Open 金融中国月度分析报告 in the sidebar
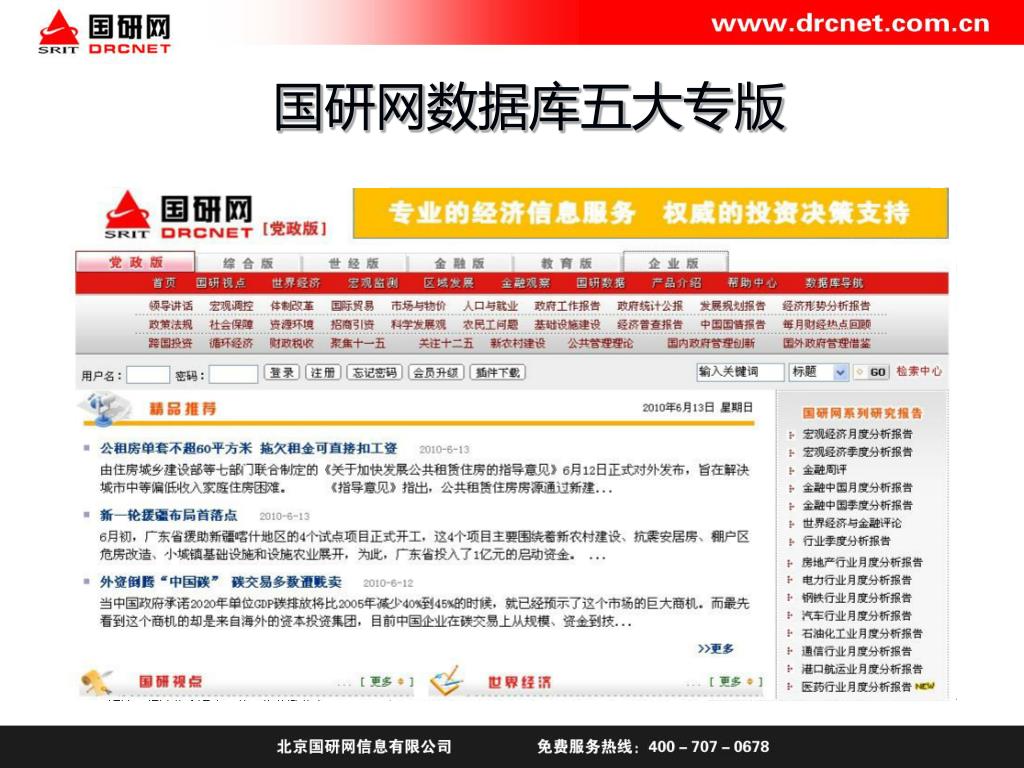The height and width of the screenshot is (768, 1024). coord(857,487)
